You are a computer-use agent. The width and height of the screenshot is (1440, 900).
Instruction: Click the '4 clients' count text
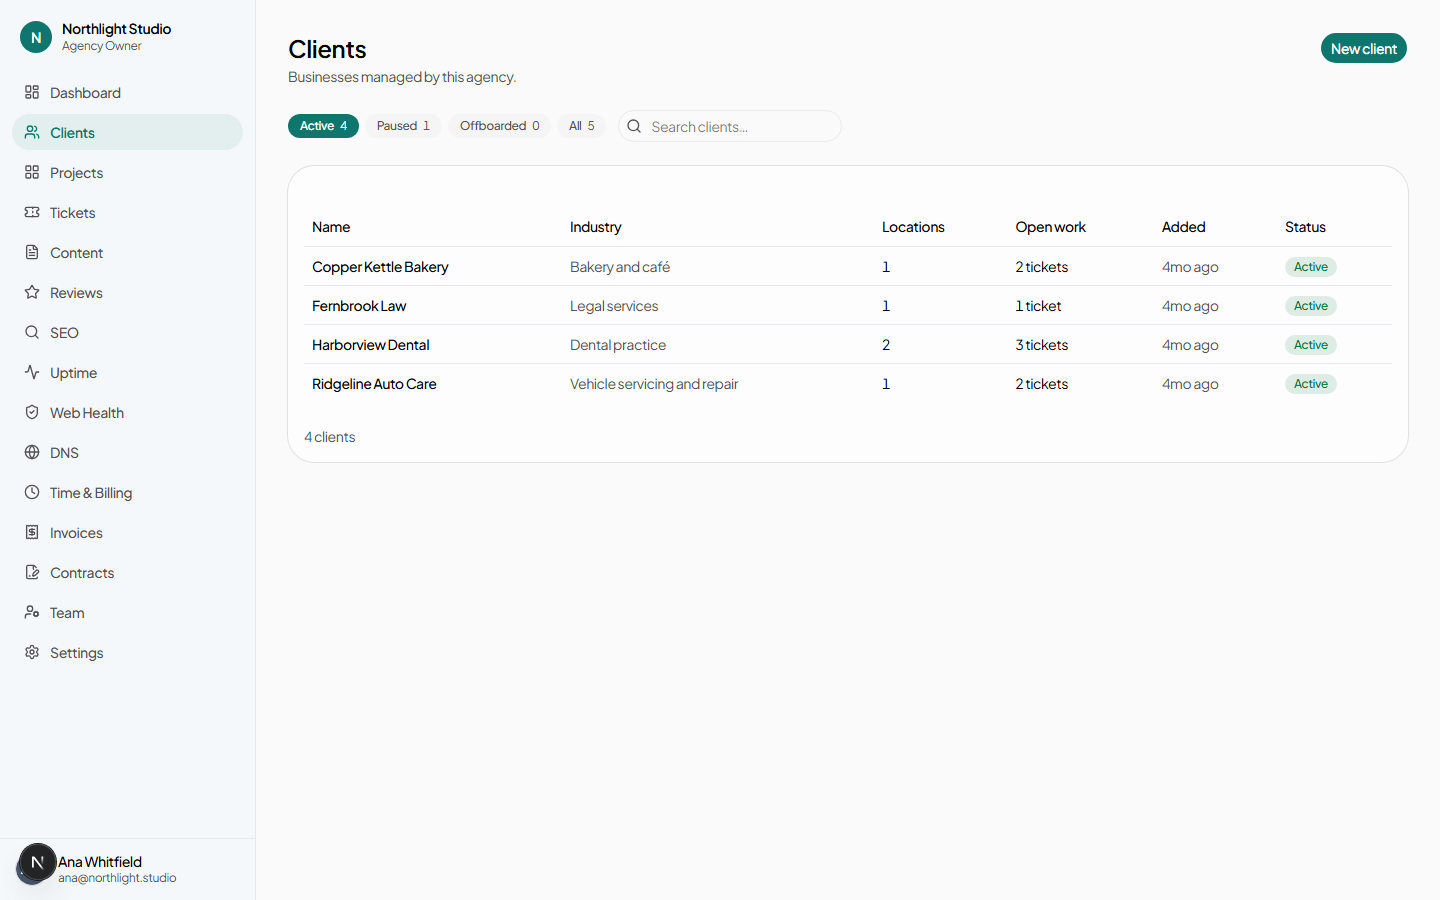pyautogui.click(x=330, y=437)
